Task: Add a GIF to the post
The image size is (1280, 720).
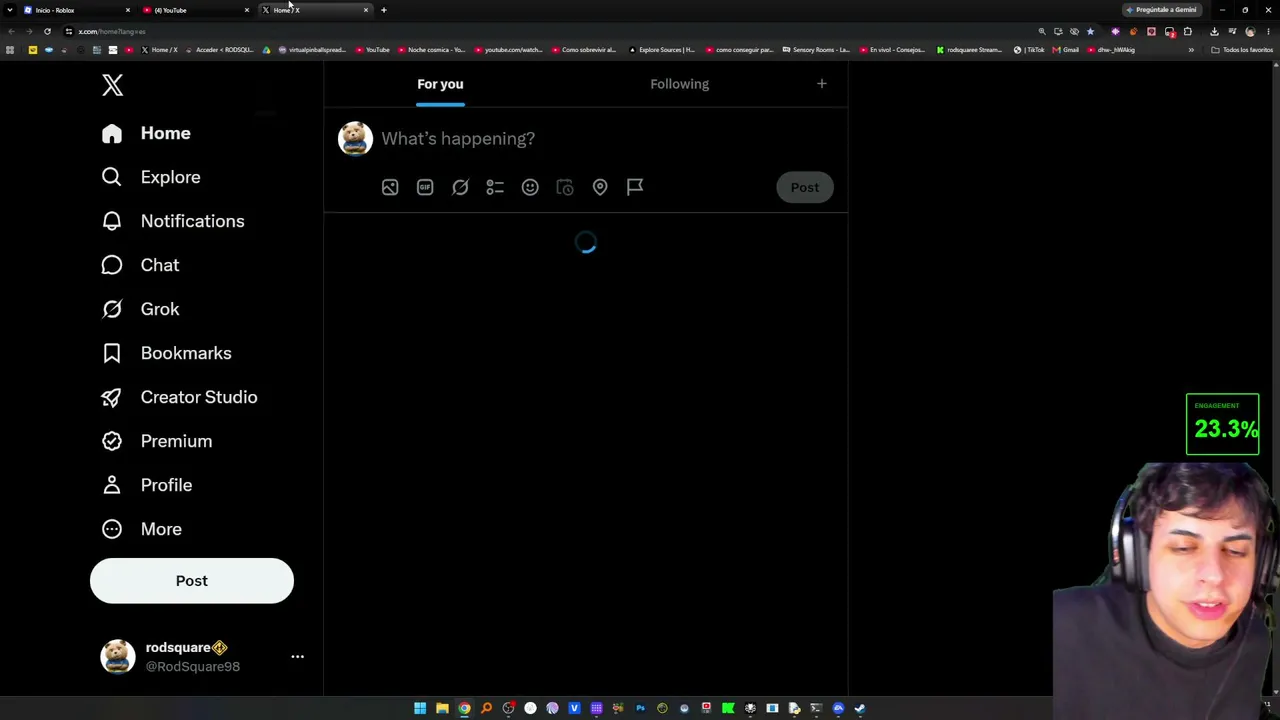Action: (x=425, y=187)
